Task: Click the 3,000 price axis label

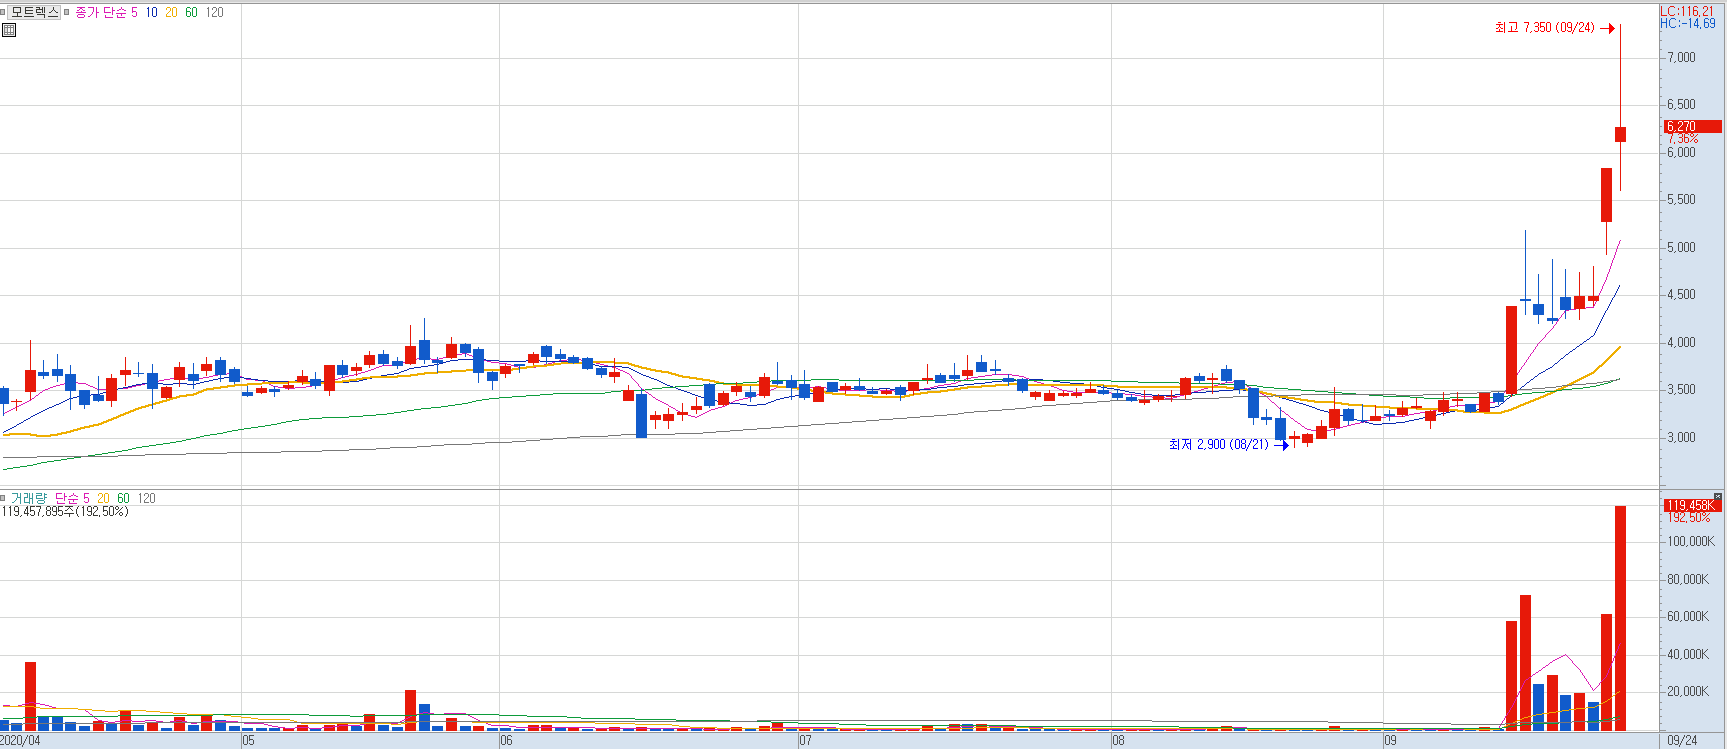Action: coord(1681,438)
